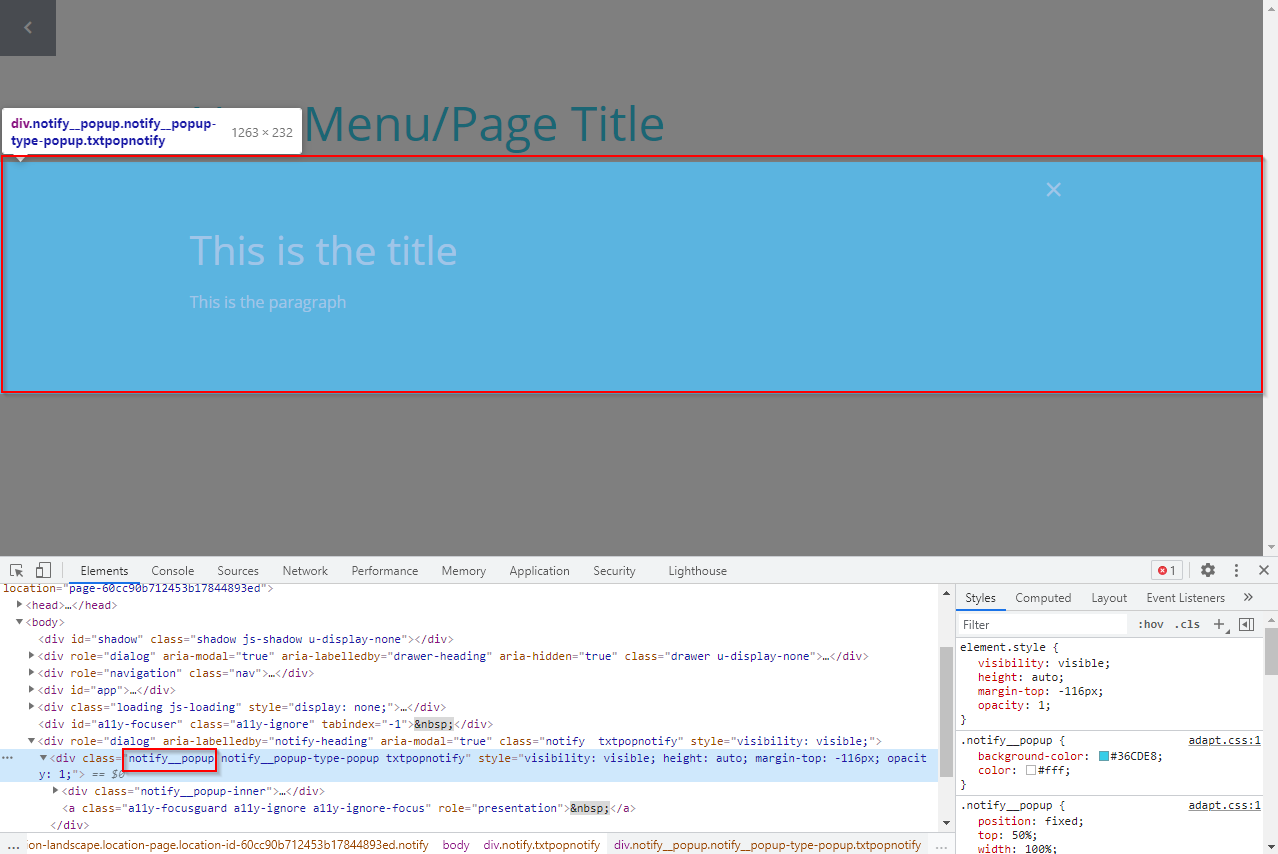Click the back arrow on the page
Image resolution: width=1278 pixels, height=854 pixels.
28,28
